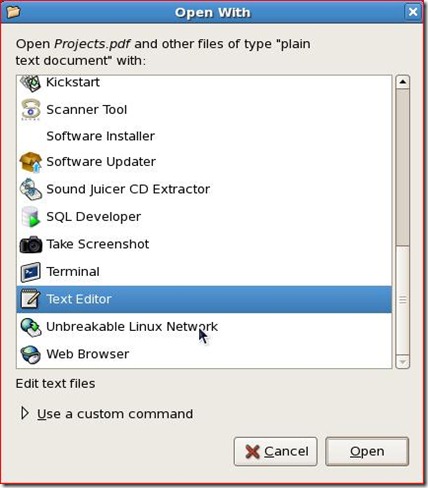Select the Web Browser list entry
Image resolution: width=428 pixels, height=488 pixels.
pyautogui.click(x=204, y=354)
